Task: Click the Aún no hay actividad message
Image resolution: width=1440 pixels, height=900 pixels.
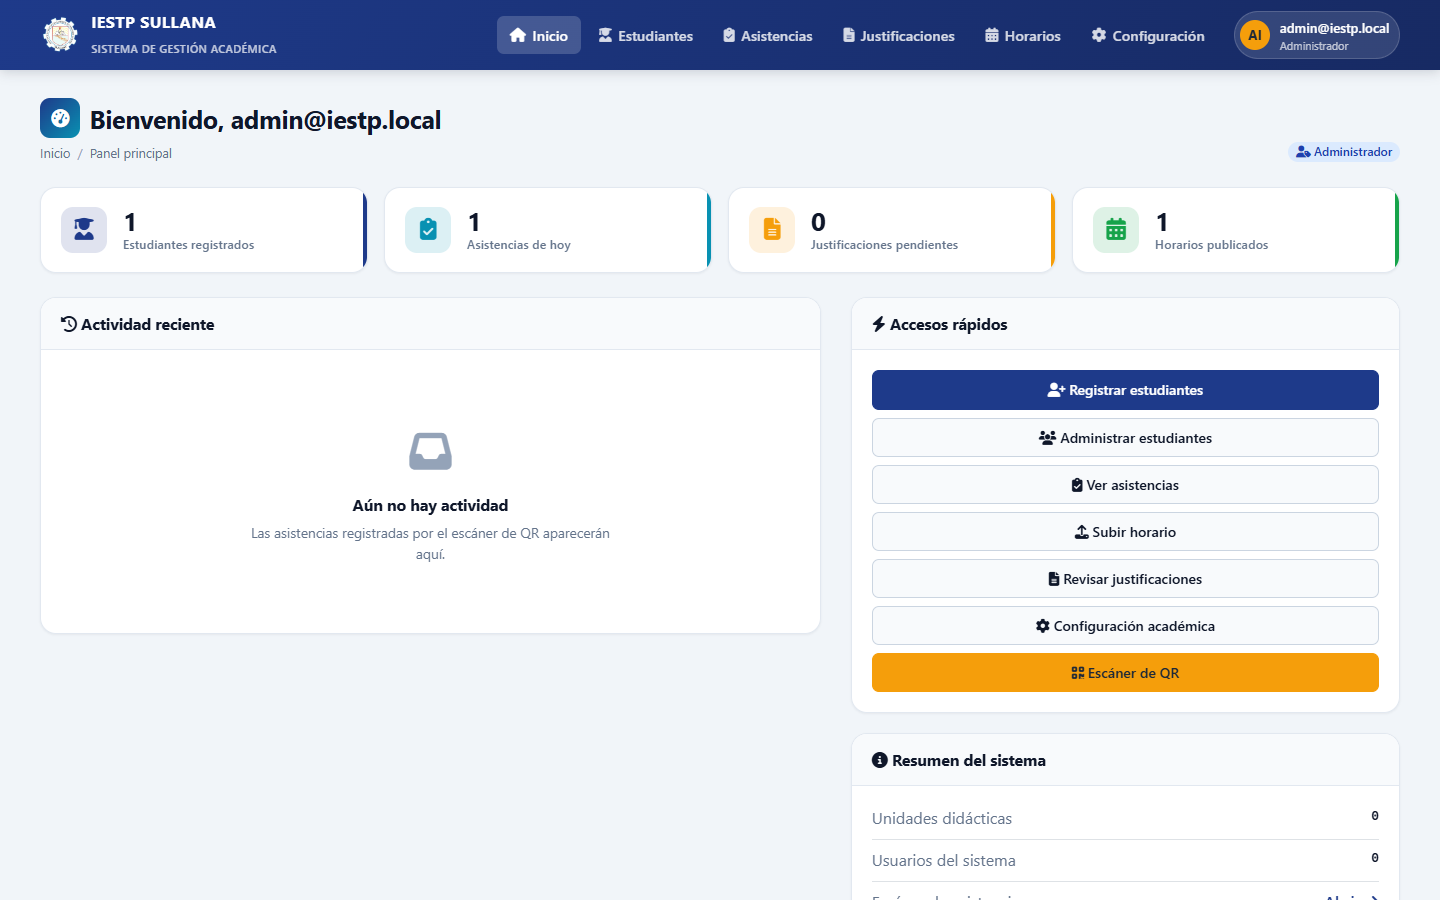Action: coord(430,506)
